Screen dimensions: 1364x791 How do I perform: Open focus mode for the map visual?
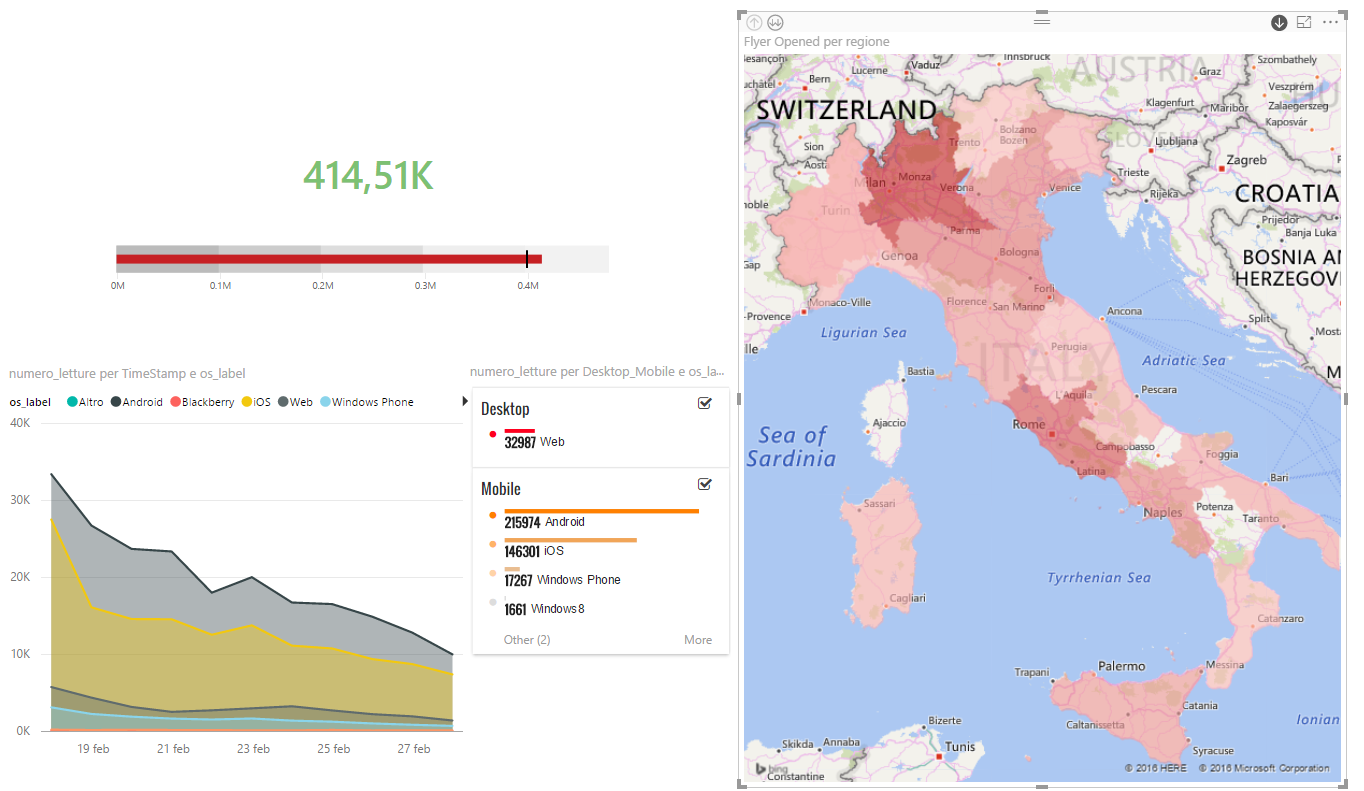1304,22
